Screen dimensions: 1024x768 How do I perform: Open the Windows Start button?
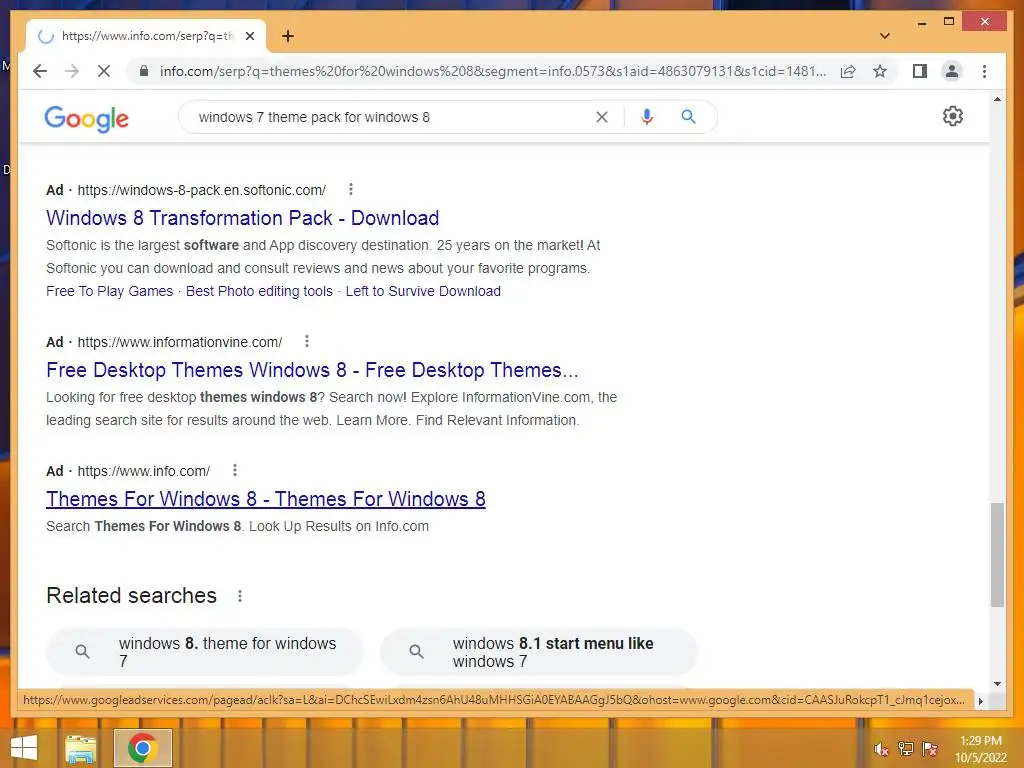[x=24, y=748]
